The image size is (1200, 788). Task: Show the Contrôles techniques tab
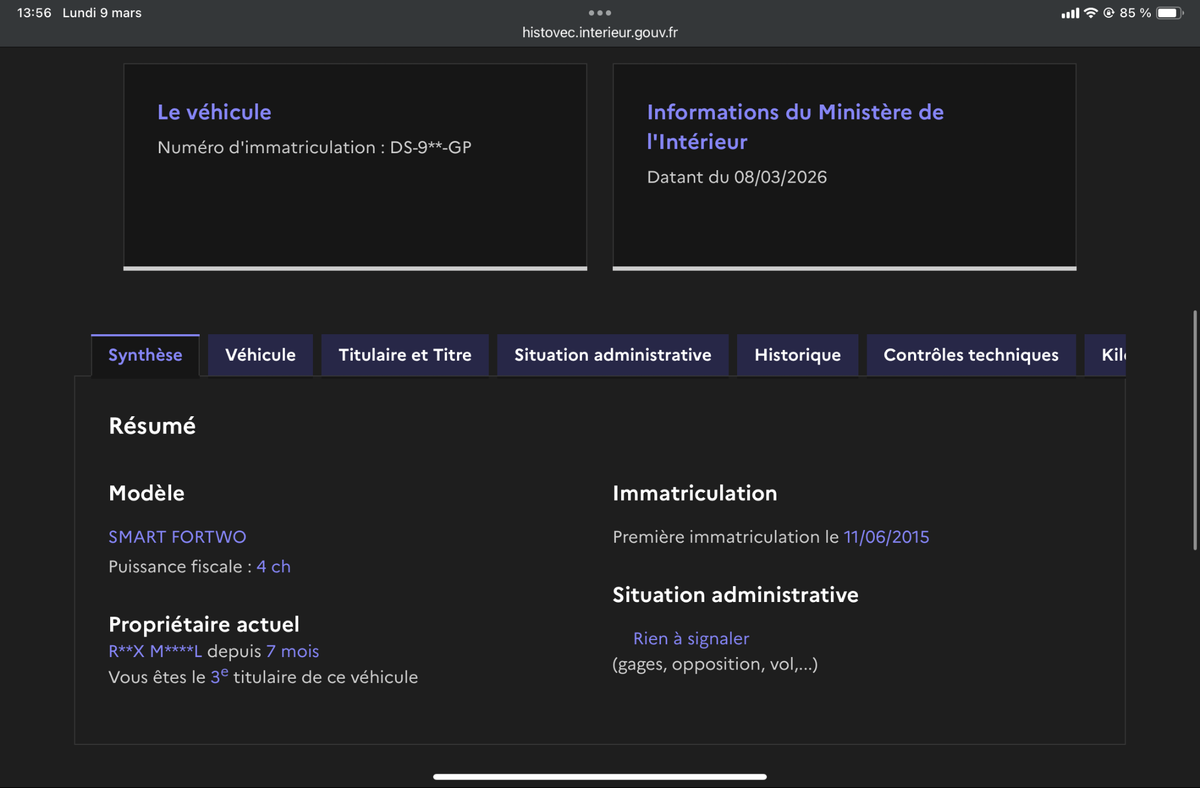pyautogui.click(x=971, y=355)
